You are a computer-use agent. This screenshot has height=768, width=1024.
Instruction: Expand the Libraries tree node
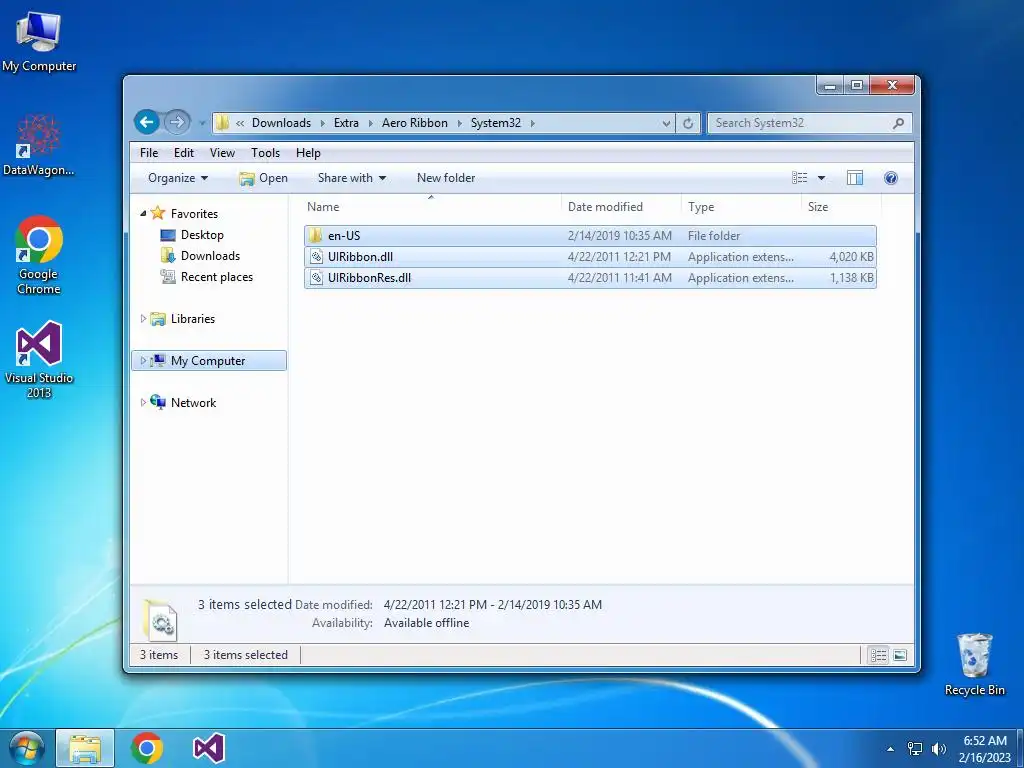point(143,319)
